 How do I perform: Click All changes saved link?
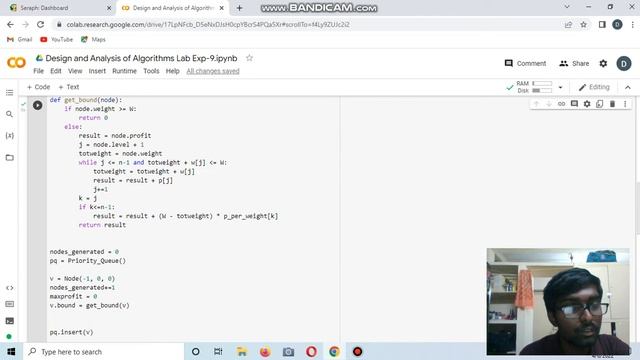tap(213, 71)
